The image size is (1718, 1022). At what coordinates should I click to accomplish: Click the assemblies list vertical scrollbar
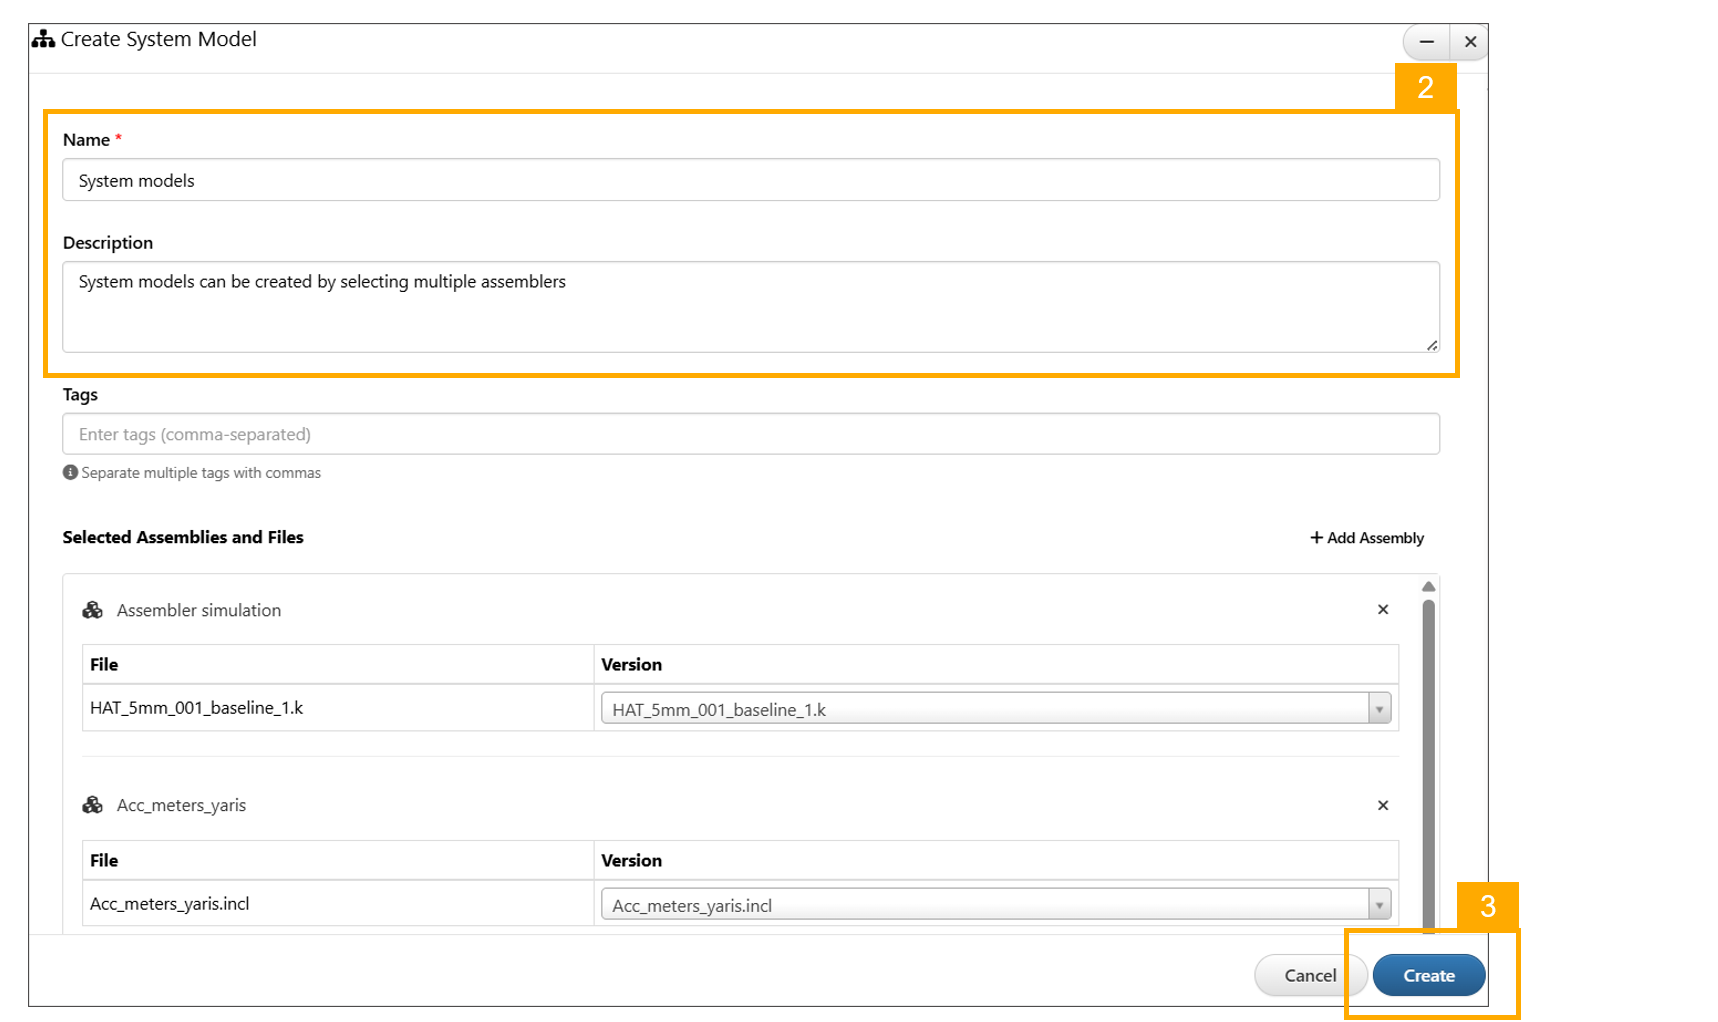click(x=1428, y=760)
